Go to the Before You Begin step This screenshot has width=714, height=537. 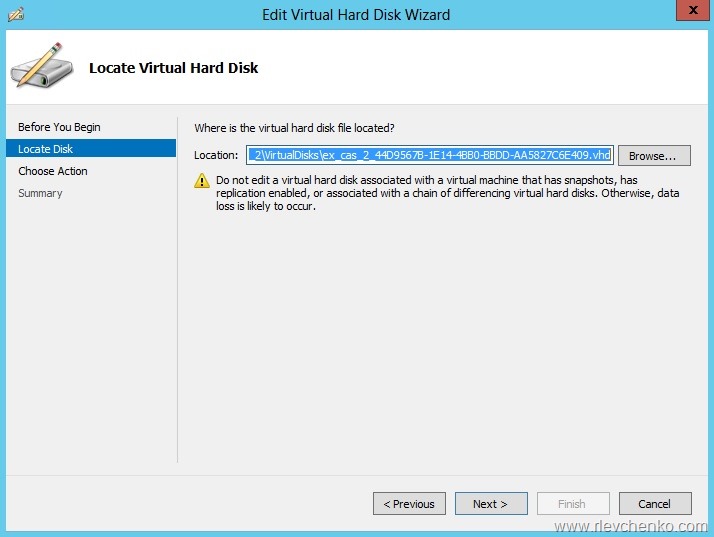(x=59, y=127)
